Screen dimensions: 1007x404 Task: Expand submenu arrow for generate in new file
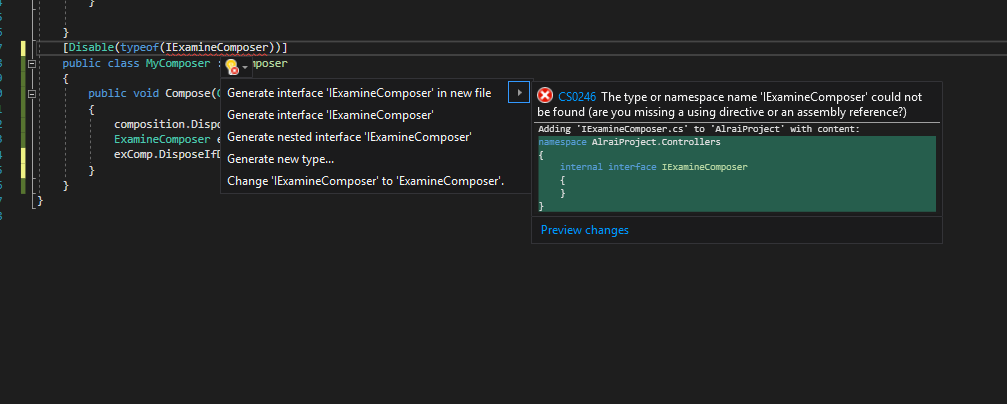point(518,93)
